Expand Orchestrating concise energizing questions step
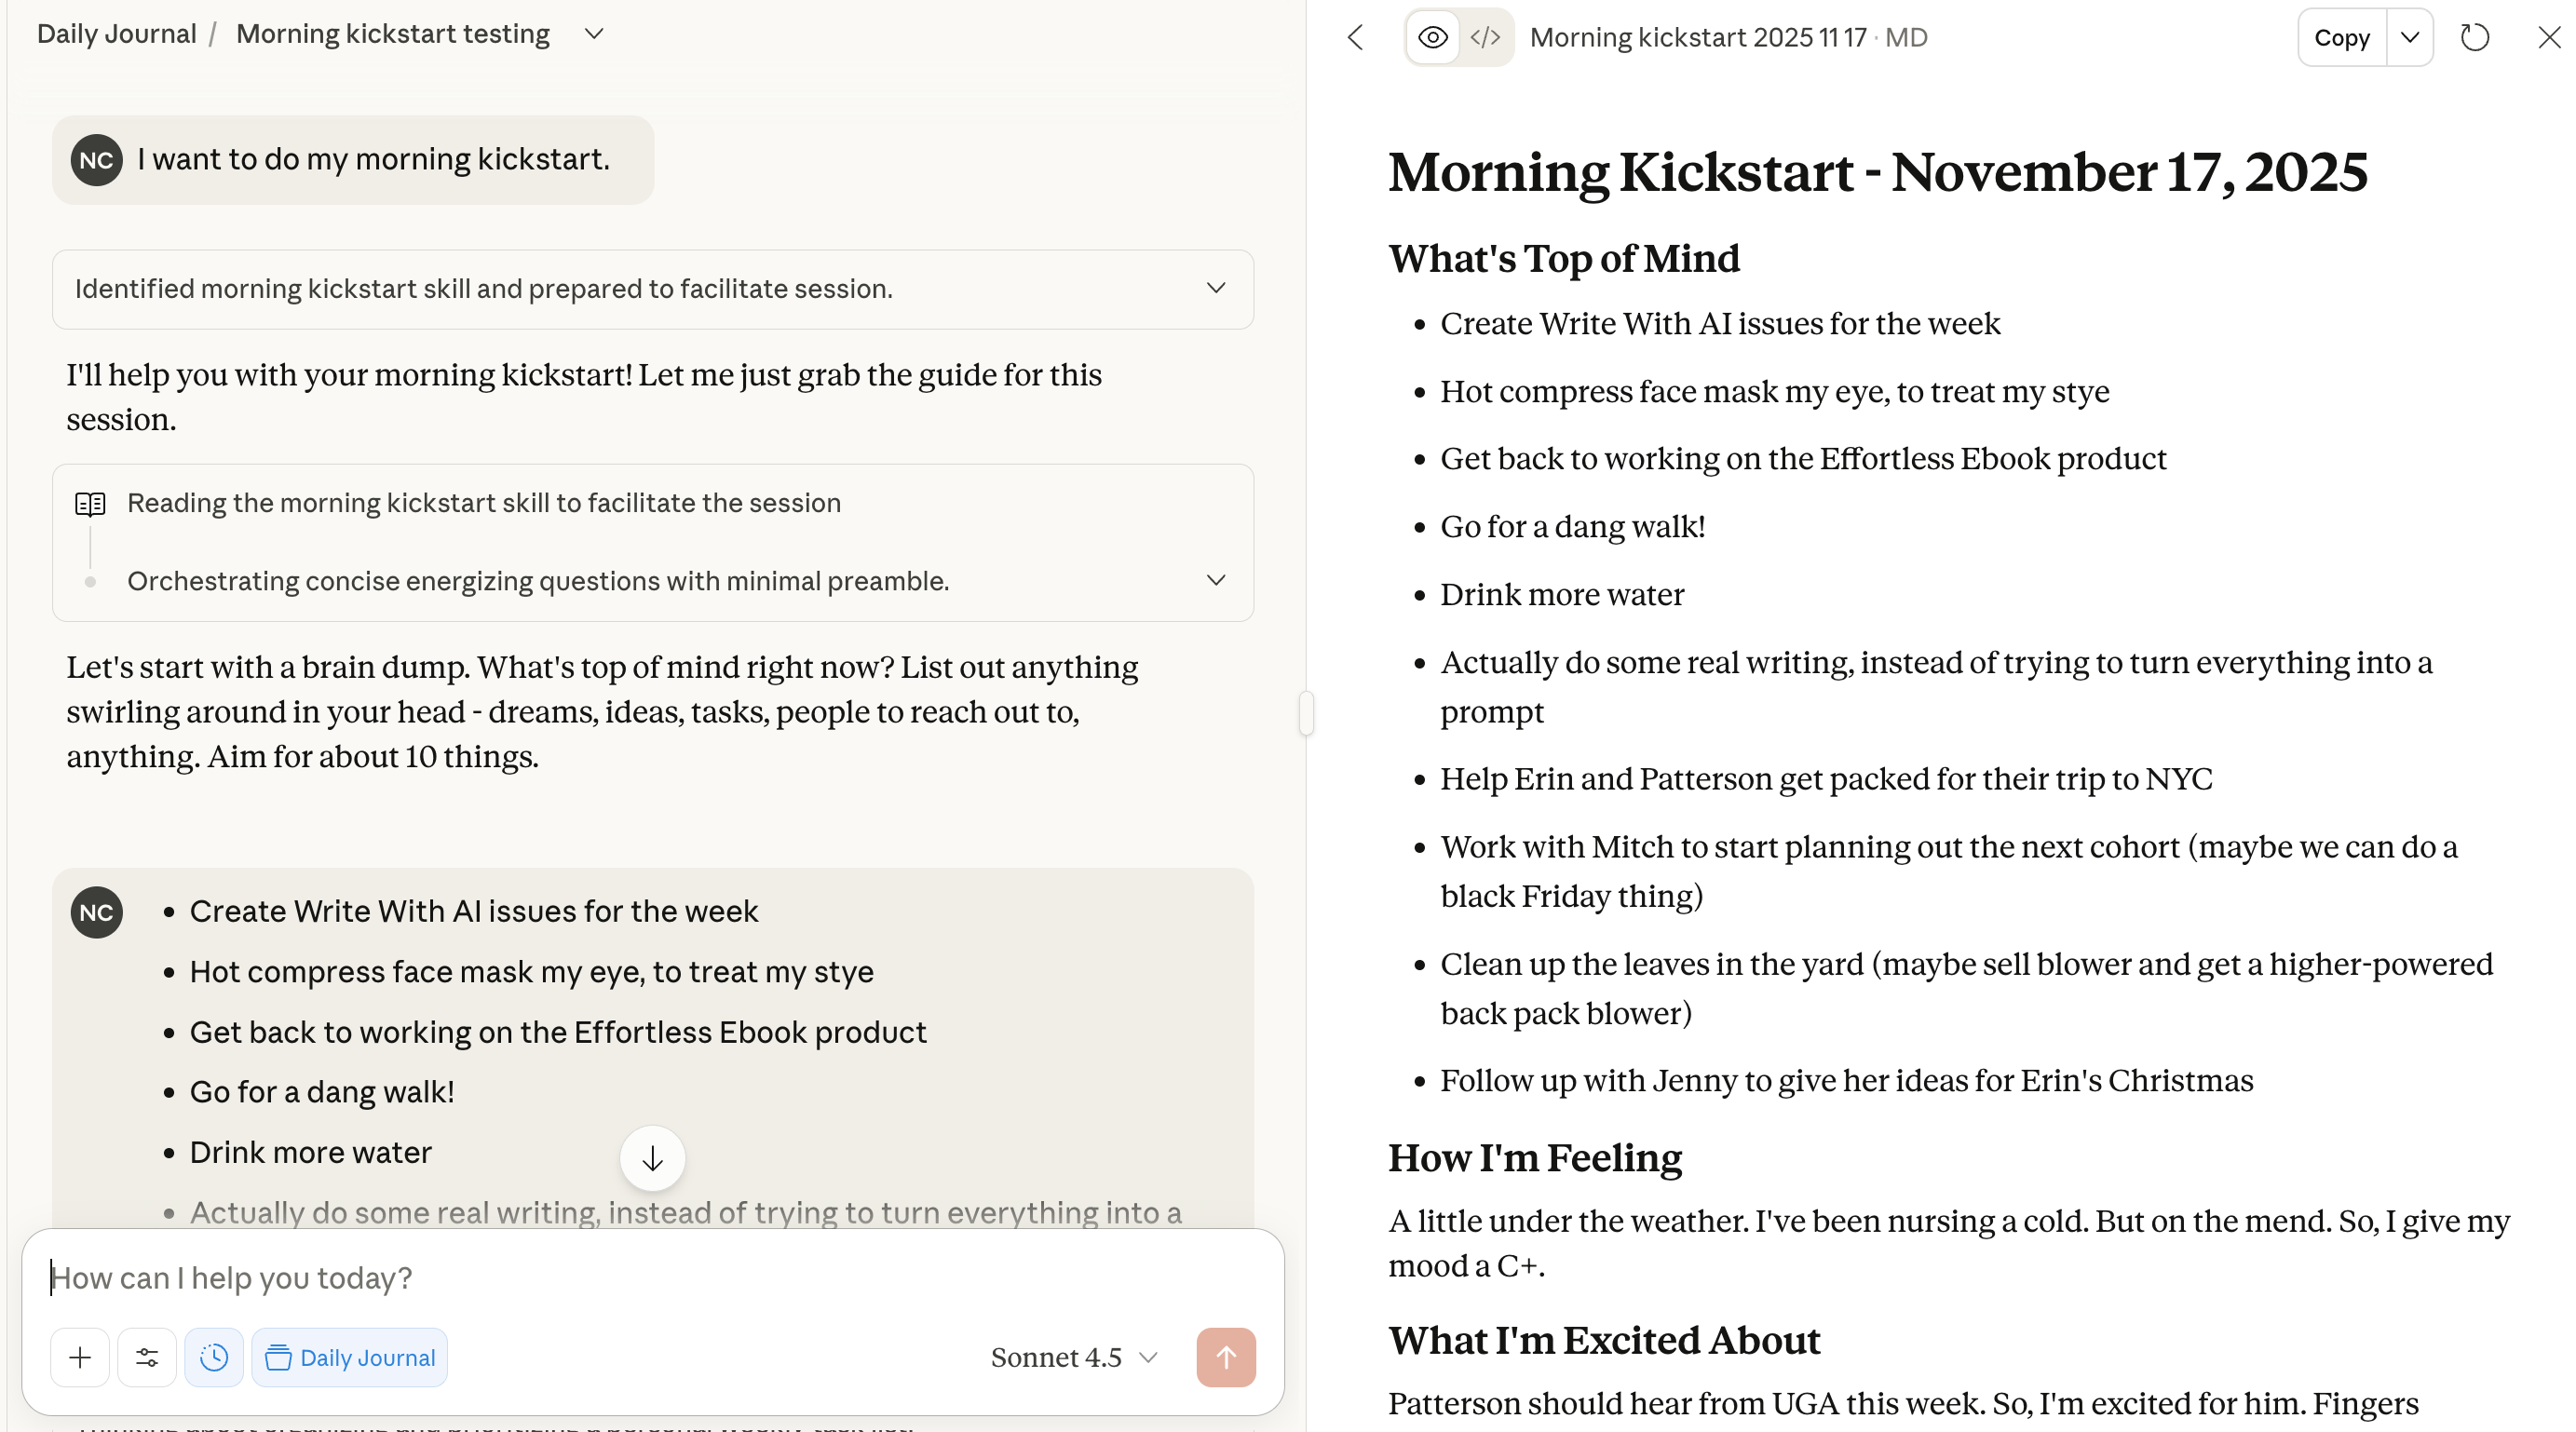This screenshot has width=2576, height=1432. [1215, 580]
